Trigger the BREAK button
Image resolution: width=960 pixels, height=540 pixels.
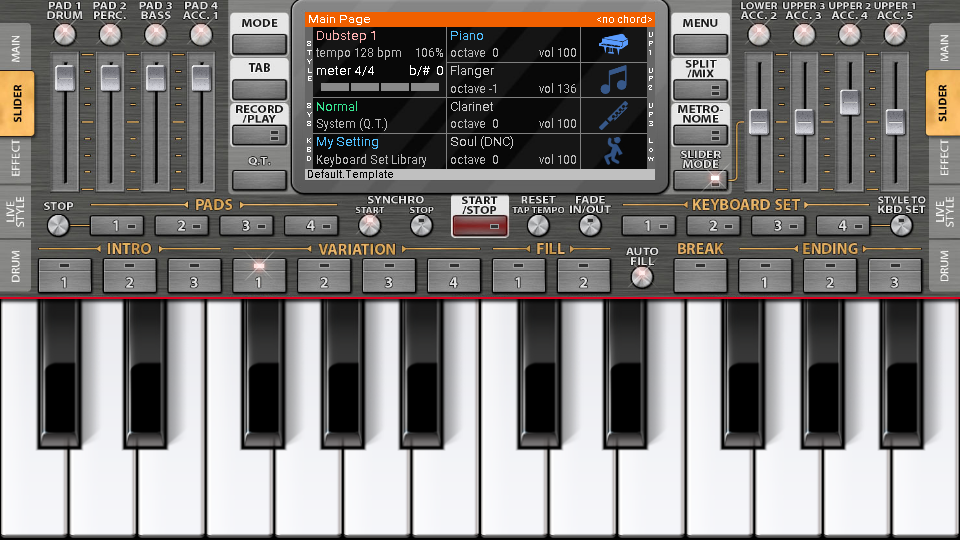(x=700, y=276)
